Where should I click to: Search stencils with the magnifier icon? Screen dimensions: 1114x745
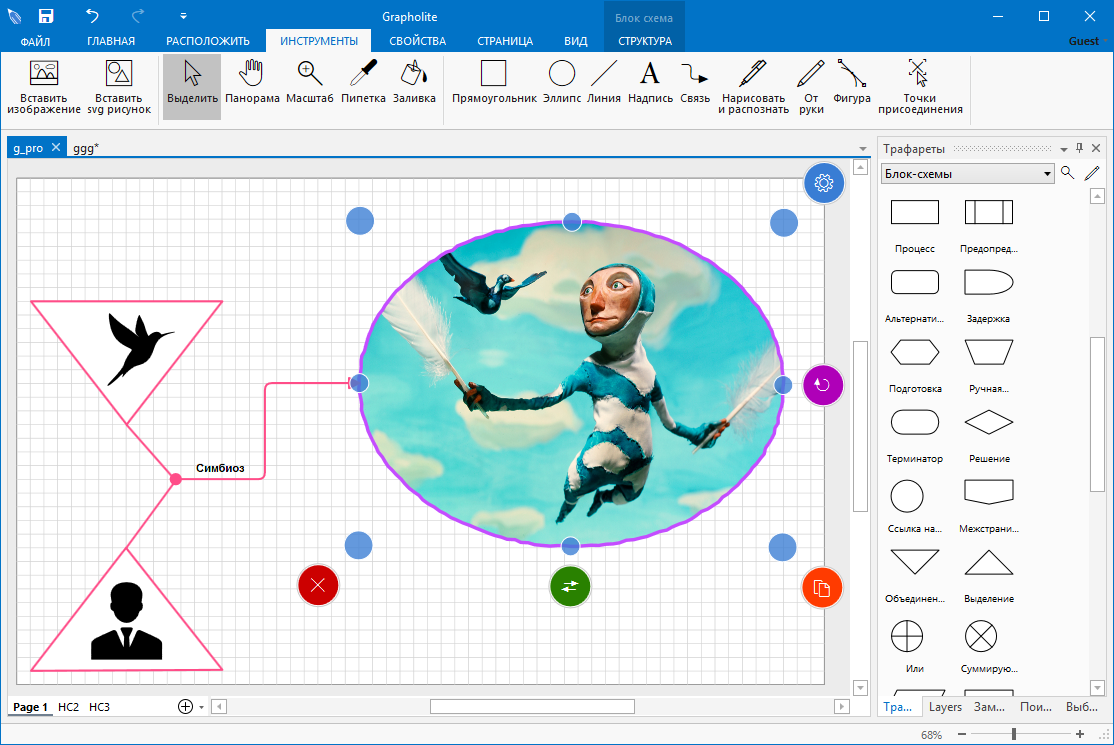tap(1067, 173)
